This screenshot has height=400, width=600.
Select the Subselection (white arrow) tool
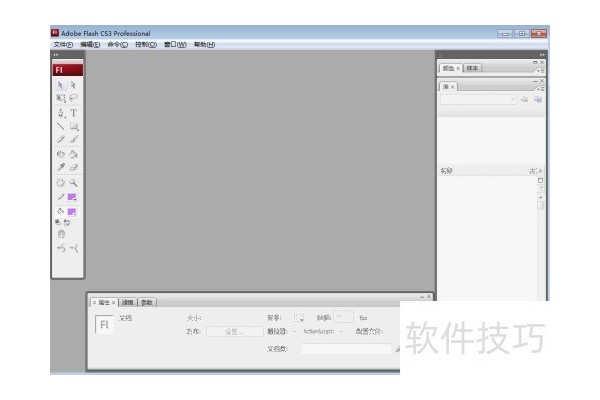[73, 85]
